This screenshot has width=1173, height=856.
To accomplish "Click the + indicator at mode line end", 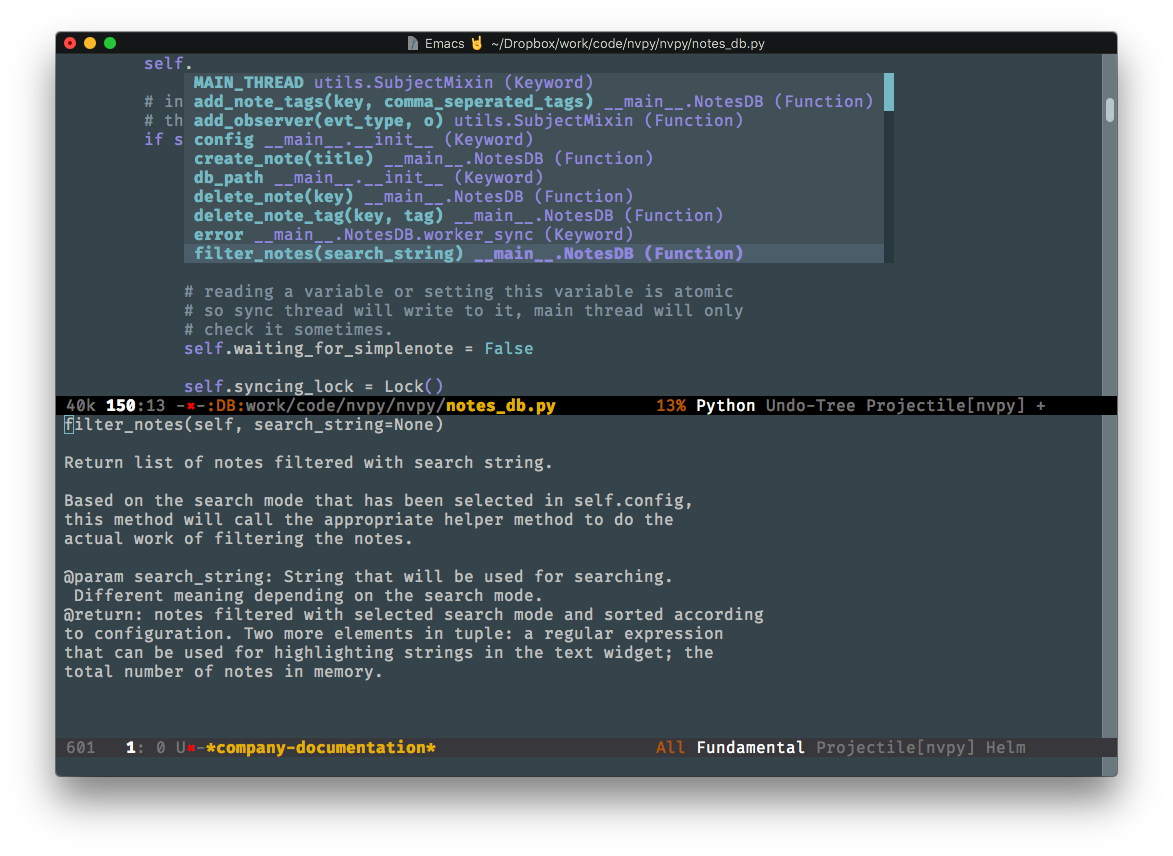I will point(1041,406).
